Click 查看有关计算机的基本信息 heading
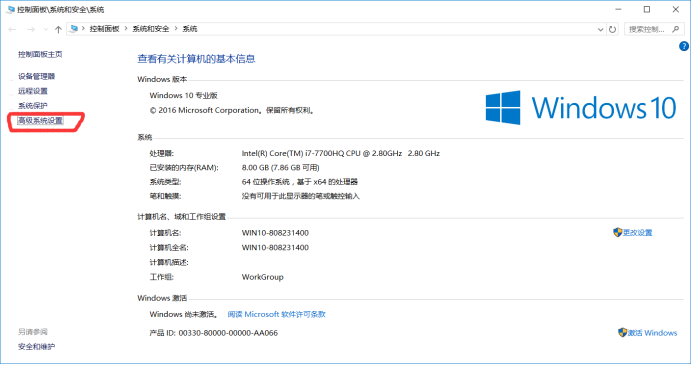Viewport: 692px width, 365px height. point(196,59)
